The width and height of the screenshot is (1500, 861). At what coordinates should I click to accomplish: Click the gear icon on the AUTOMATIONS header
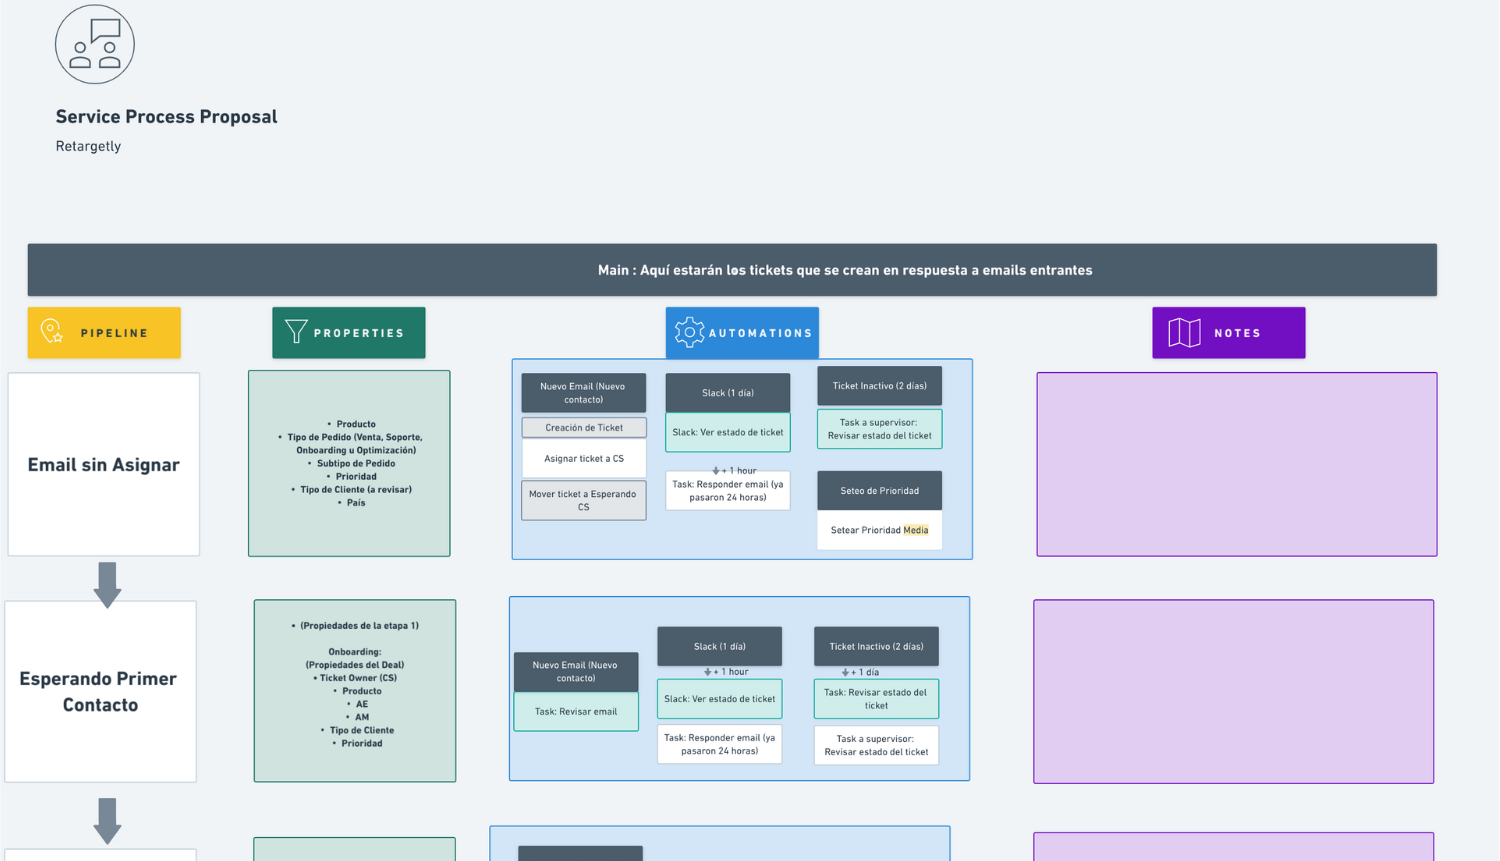(689, 331)
